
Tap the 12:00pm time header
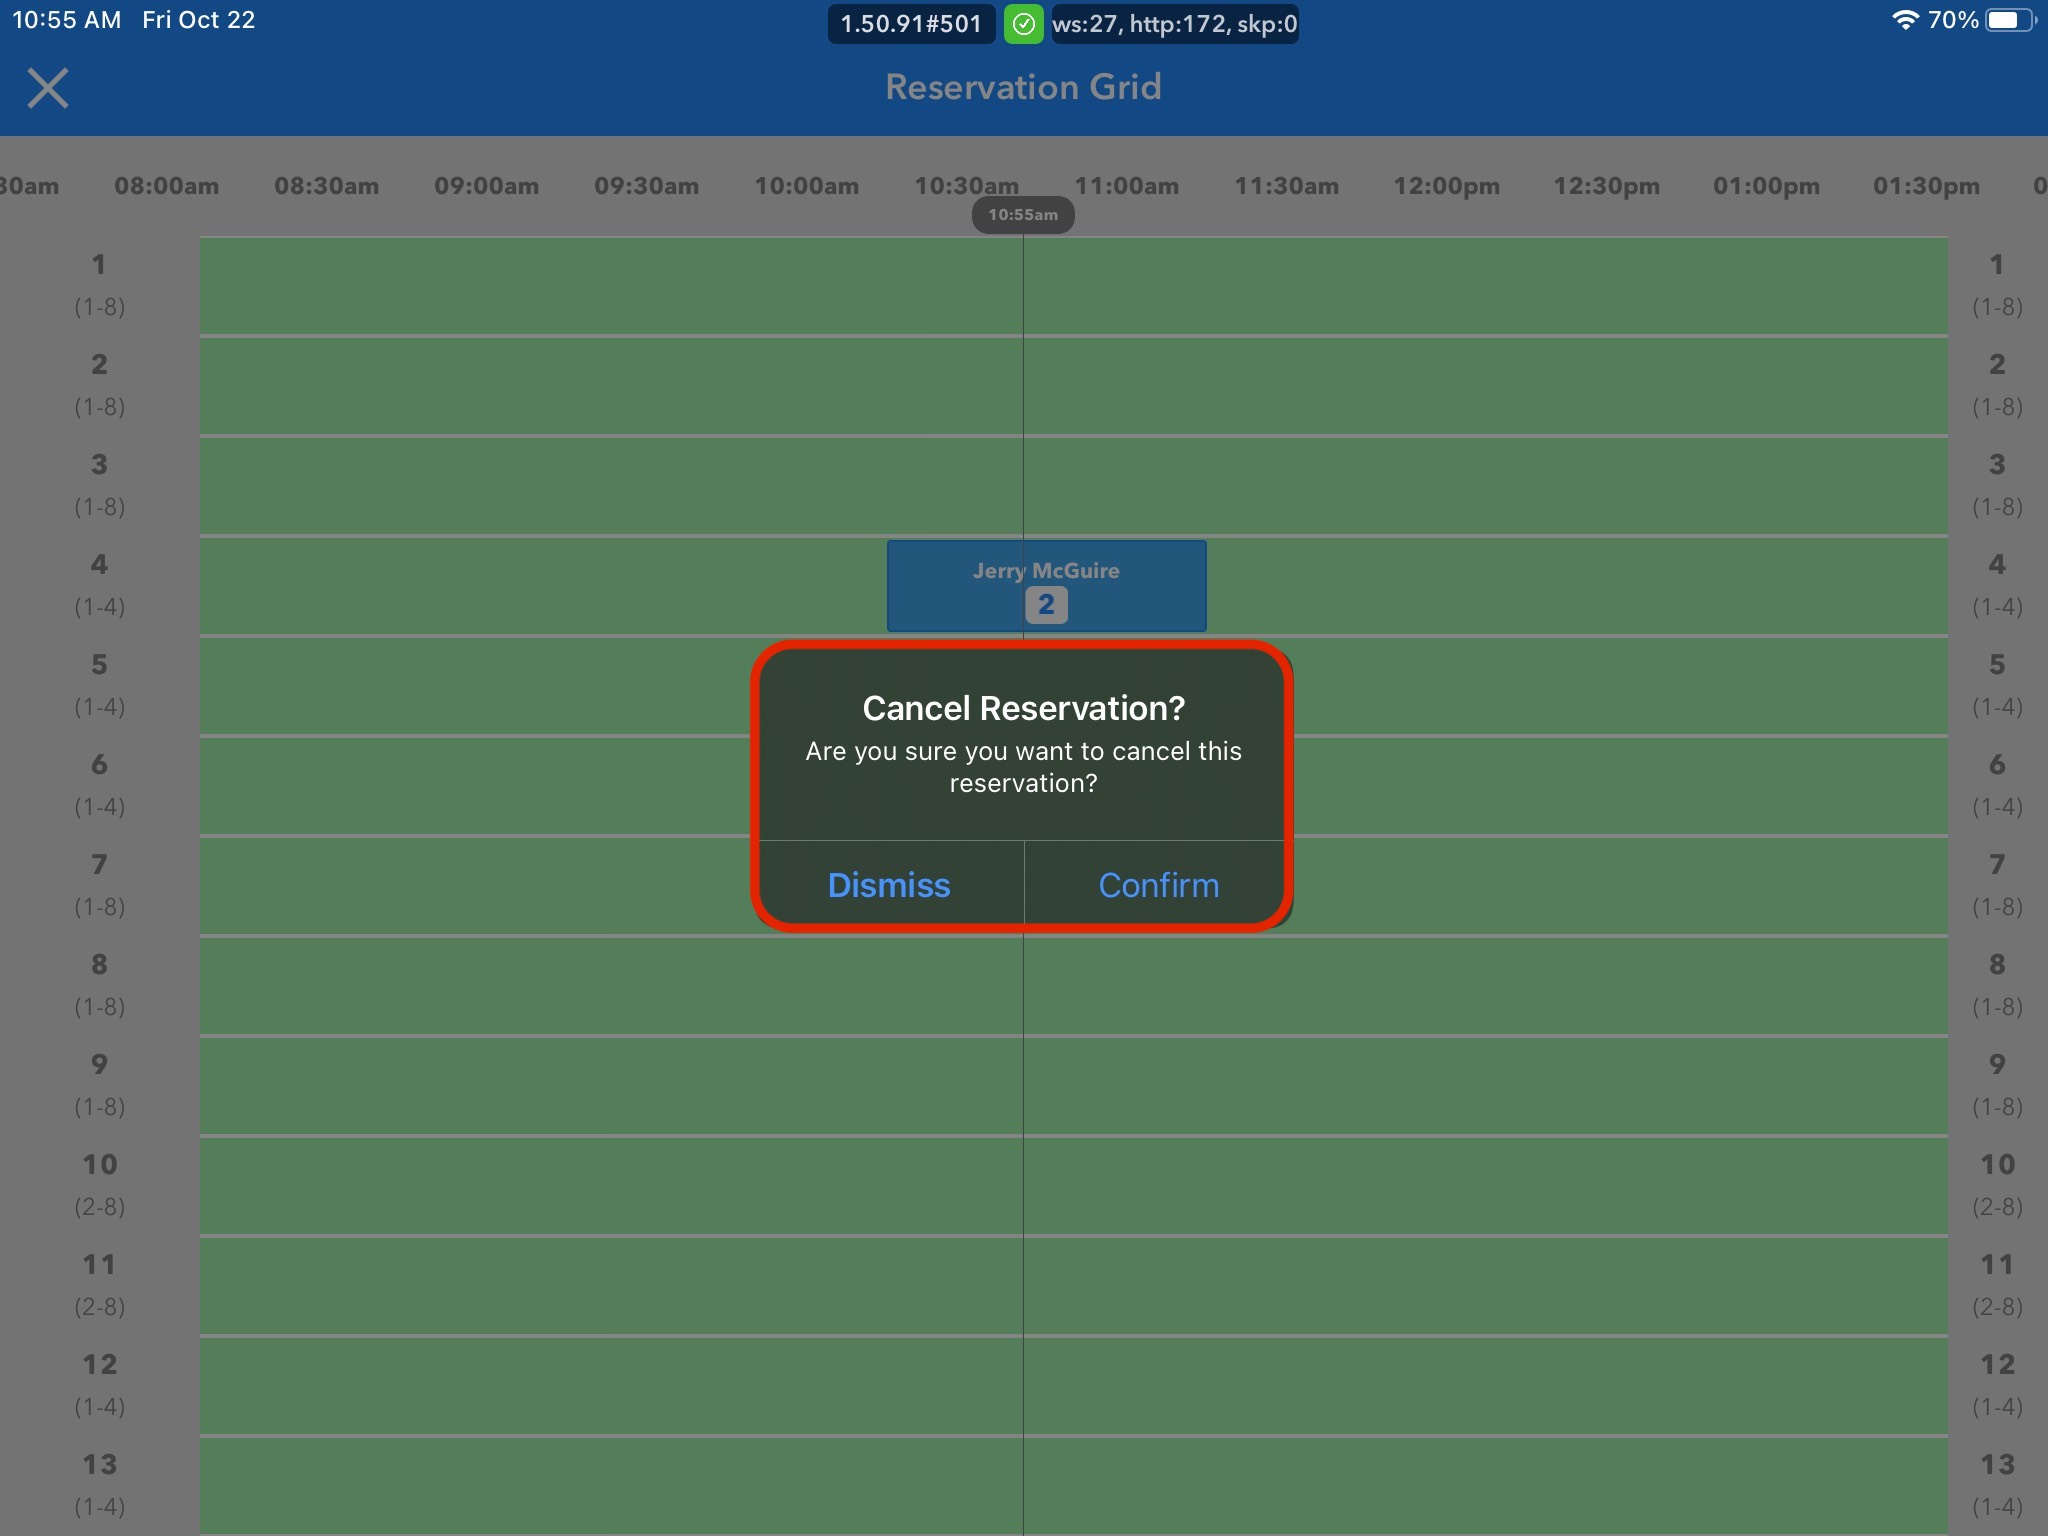pos(1446,186)
